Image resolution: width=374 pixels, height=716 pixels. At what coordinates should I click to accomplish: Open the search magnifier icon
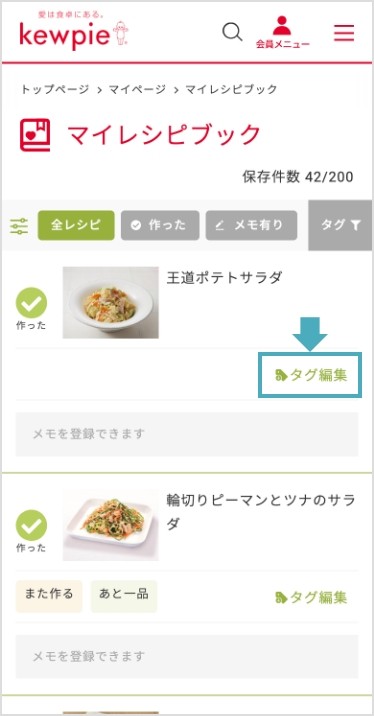coord(232,32)
